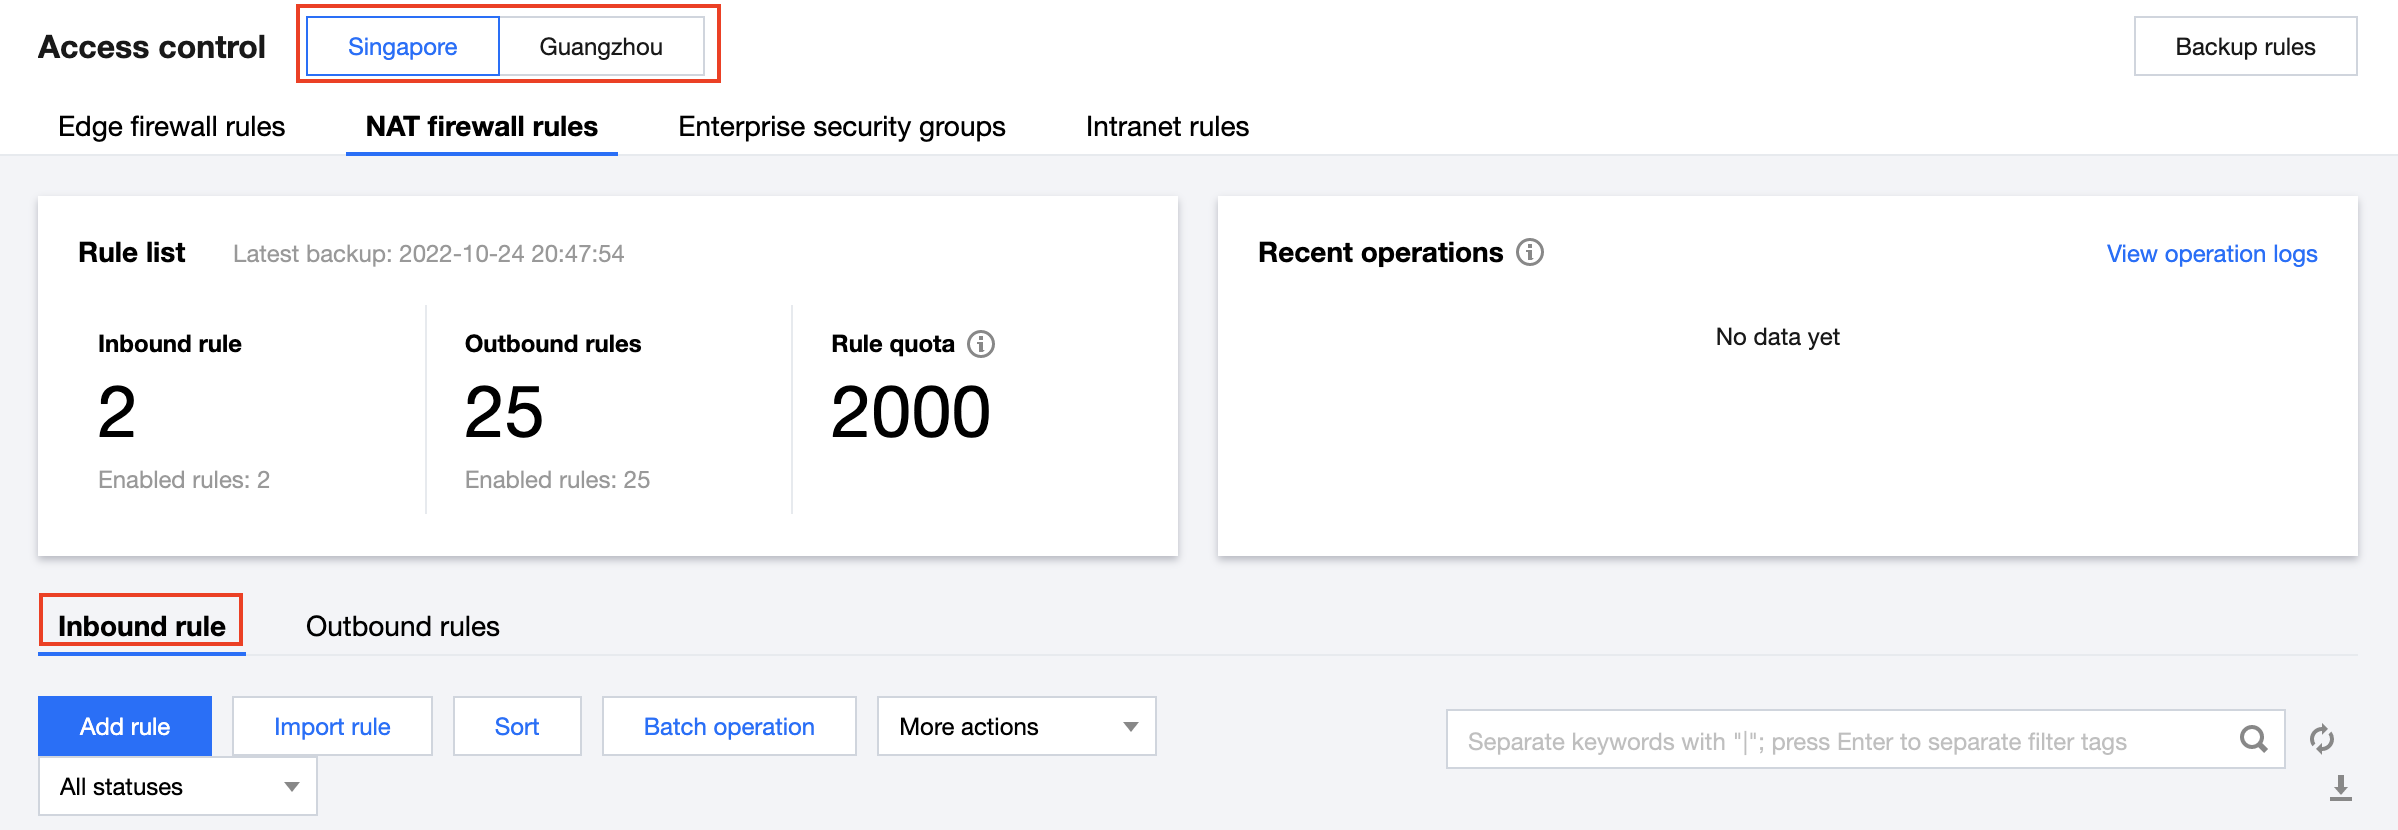The width and height of the screenshot is (2398, 830).
Task: Switch to Enterprise security groups tab
Action: click(841, 127)
